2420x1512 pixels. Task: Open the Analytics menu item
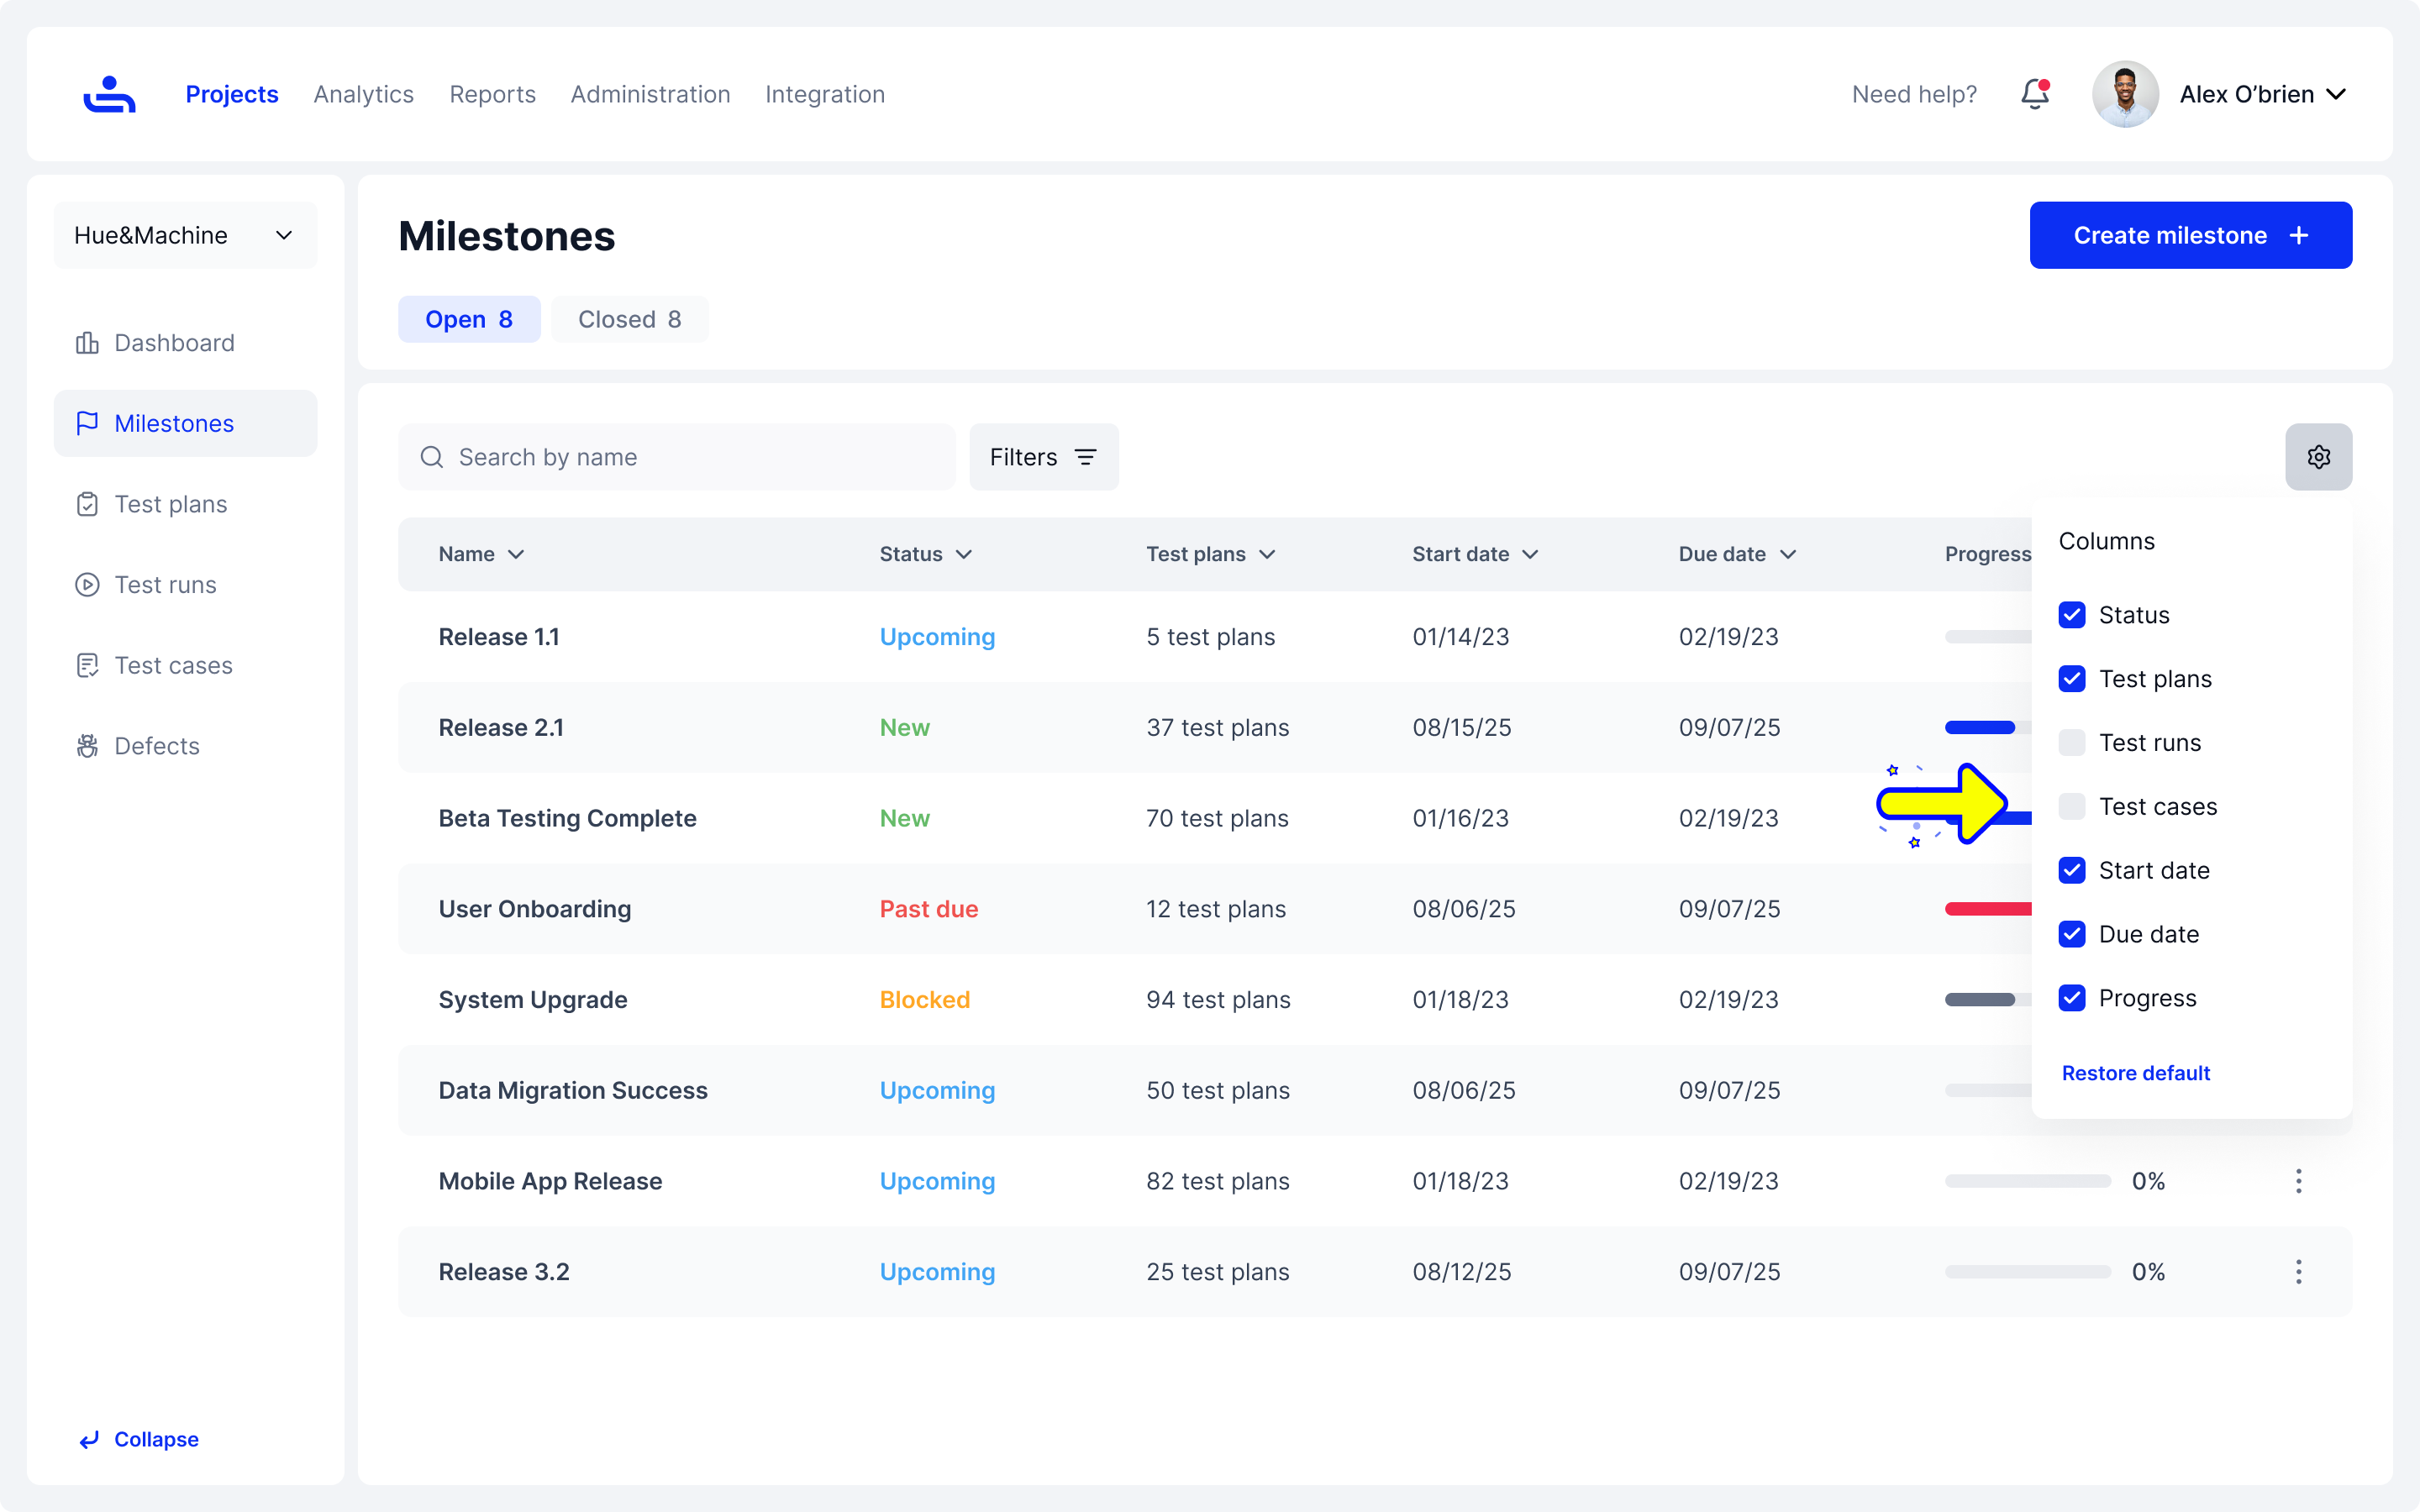pos(363,94)
